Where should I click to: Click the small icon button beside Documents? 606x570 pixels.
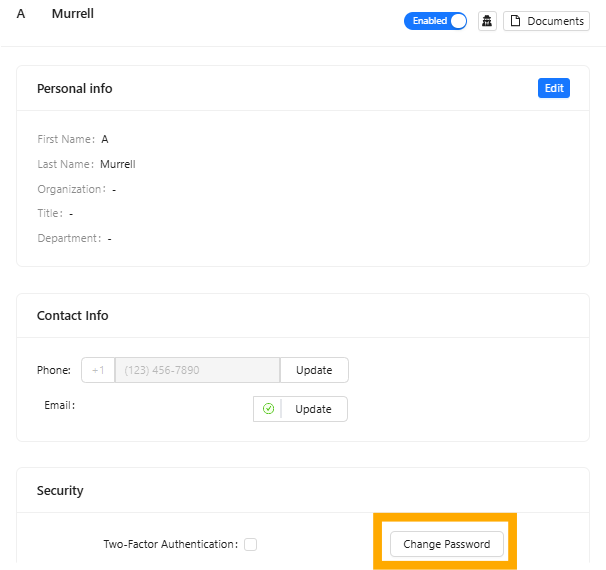point(487,21)
